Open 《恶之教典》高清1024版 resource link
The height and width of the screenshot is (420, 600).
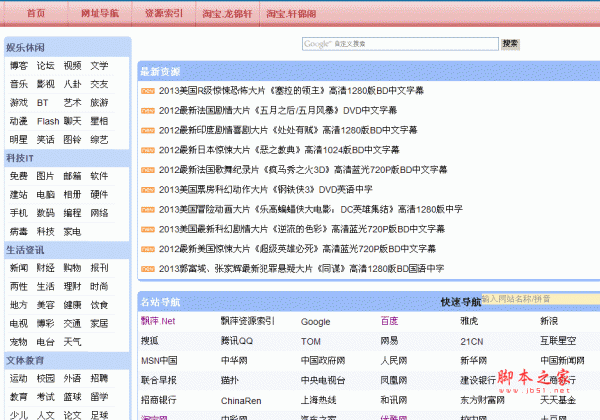point(279,150)
